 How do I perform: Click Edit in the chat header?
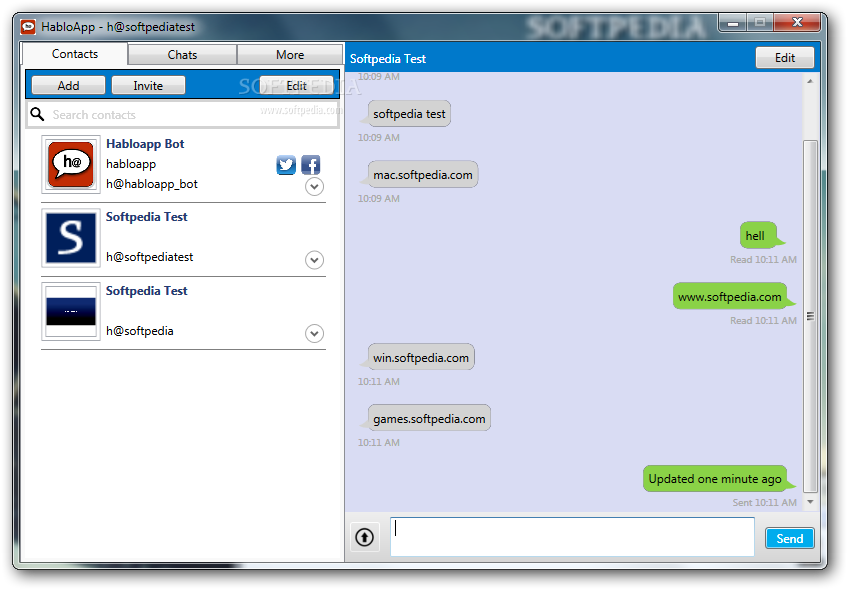point(785,57)
